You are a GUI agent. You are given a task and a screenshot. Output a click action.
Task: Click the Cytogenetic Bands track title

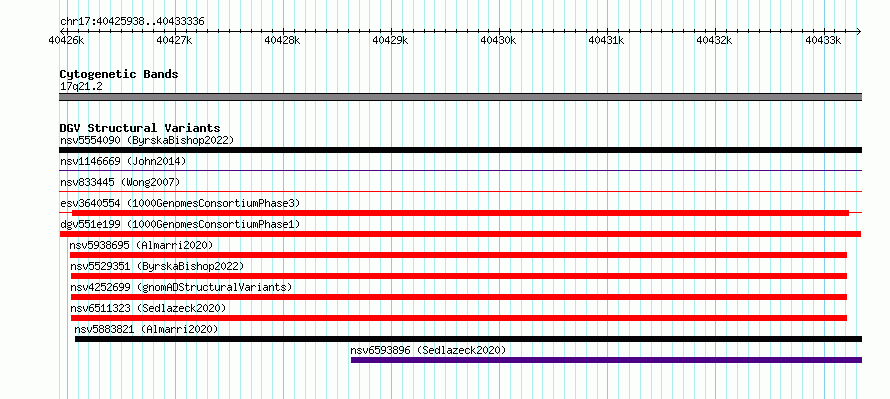119,74
